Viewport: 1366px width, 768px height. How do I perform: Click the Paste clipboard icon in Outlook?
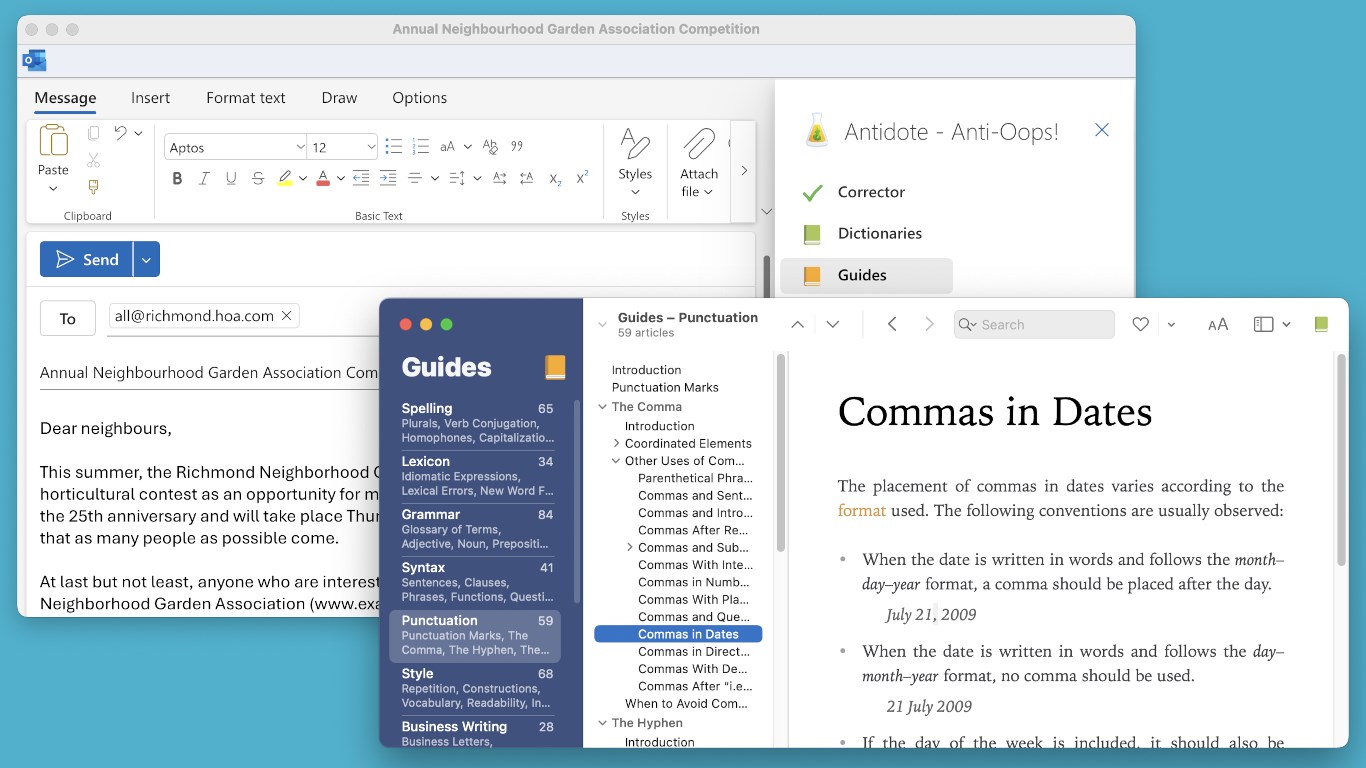(53, 141)
